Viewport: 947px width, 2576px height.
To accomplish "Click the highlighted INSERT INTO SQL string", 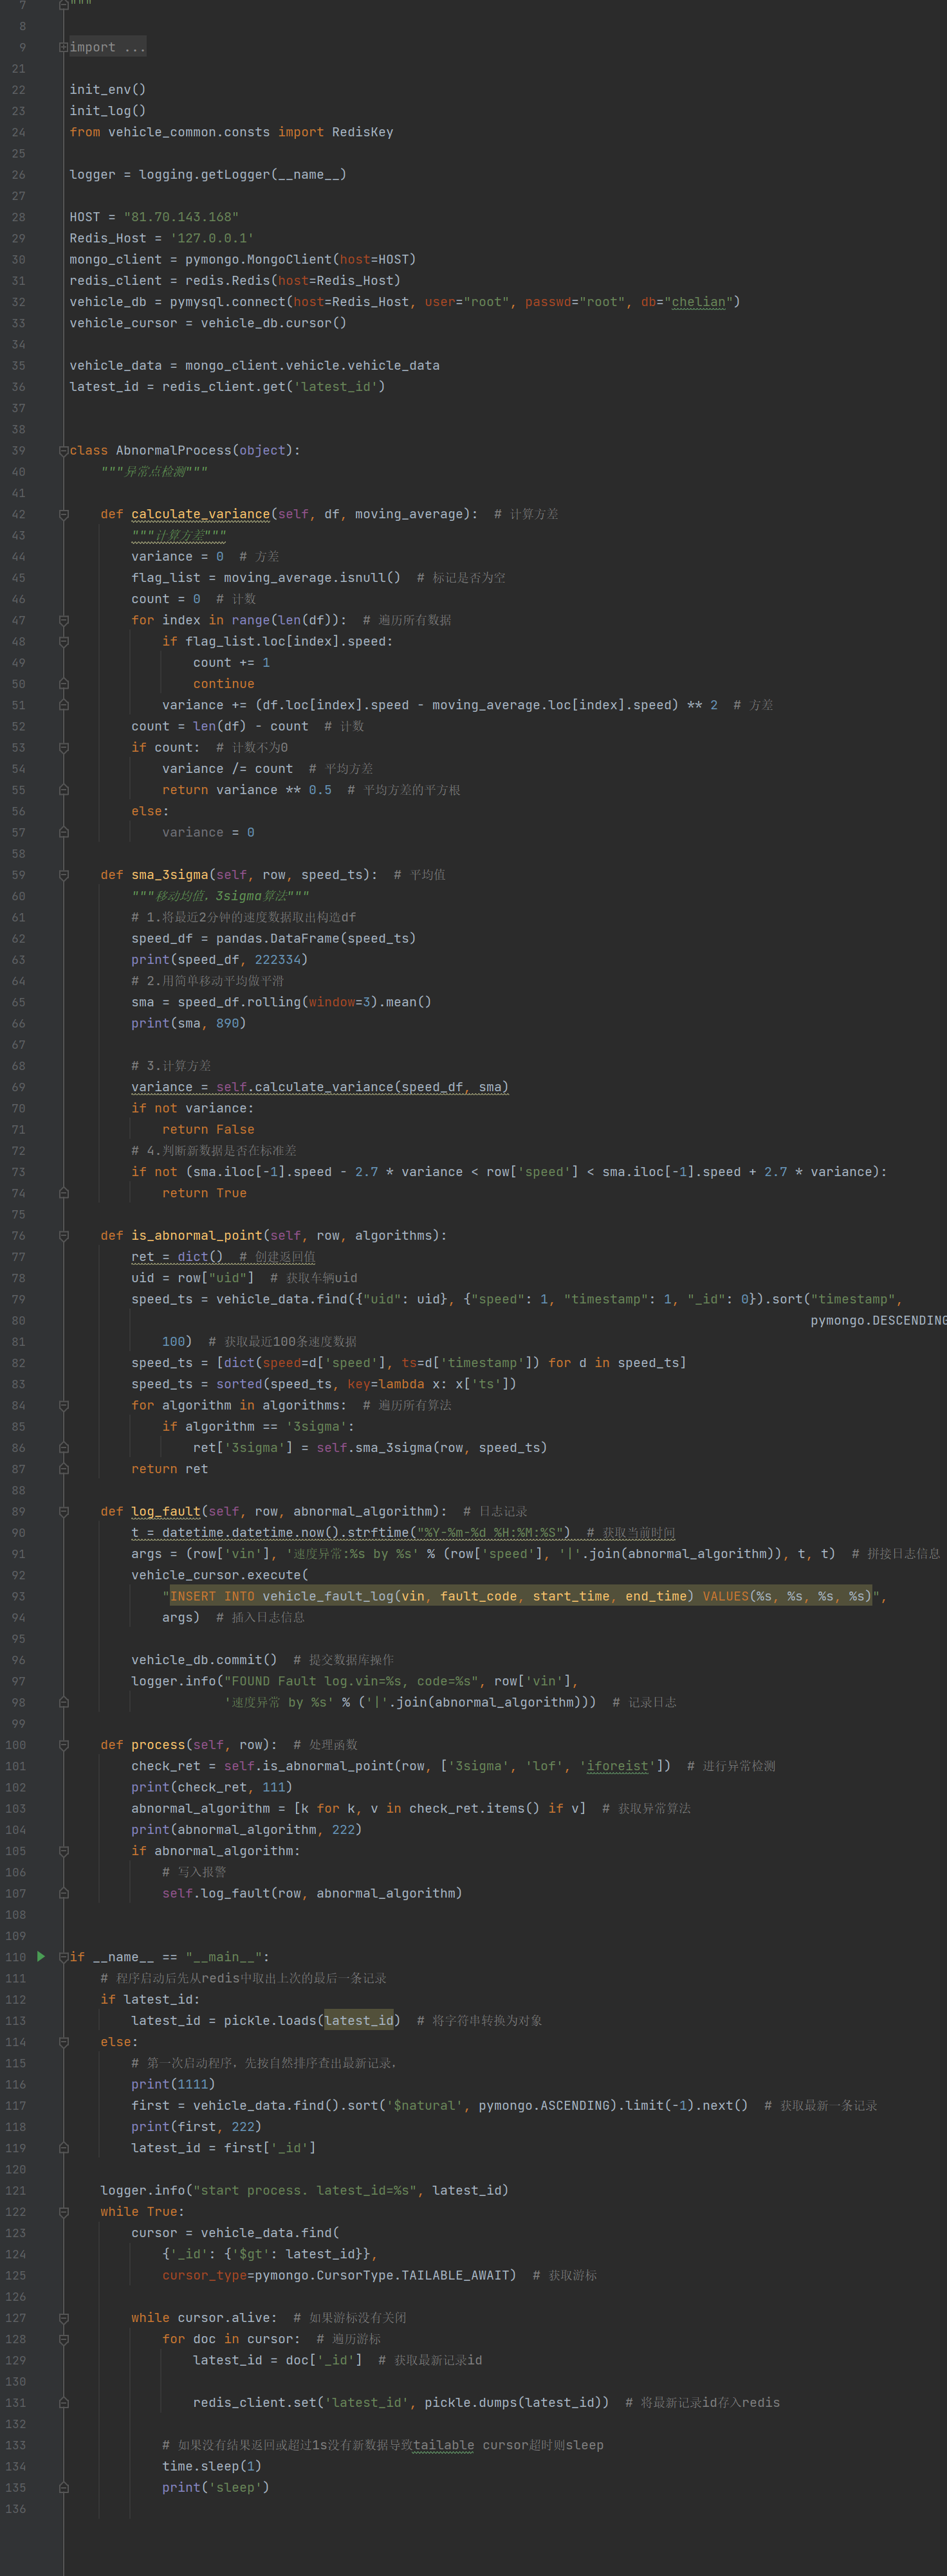I will pyautogui.click(x=520, y=1597).
